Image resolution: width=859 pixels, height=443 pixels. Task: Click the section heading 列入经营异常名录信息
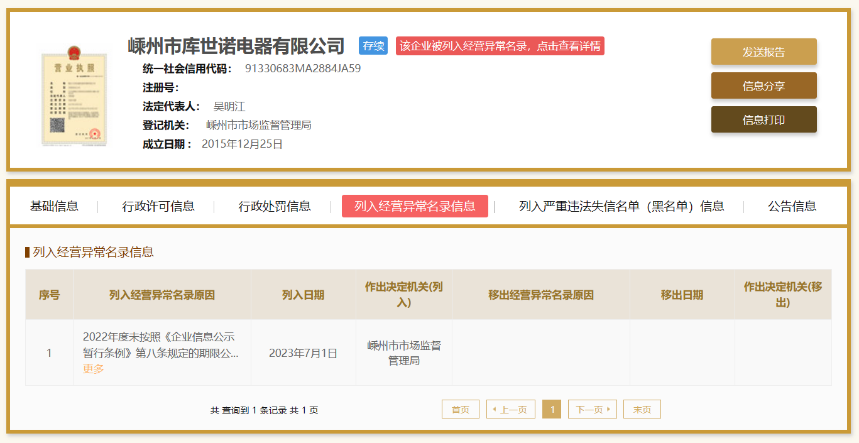pyautogui.click(x=93, y=252)
